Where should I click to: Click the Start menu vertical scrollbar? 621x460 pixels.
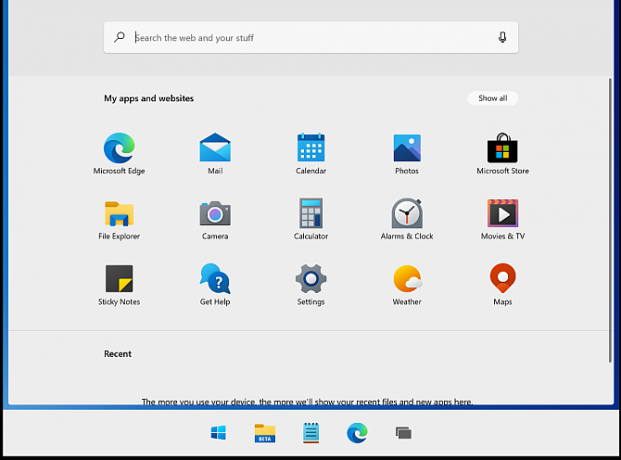[x=610, y=220]
